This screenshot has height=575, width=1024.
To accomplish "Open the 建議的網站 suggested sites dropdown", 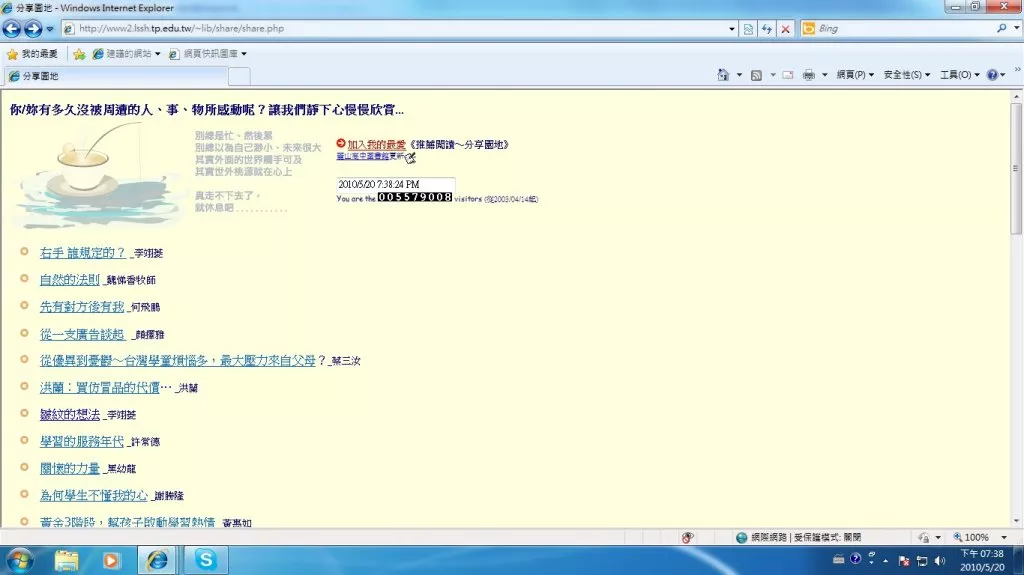I will (x=127, y=54).
